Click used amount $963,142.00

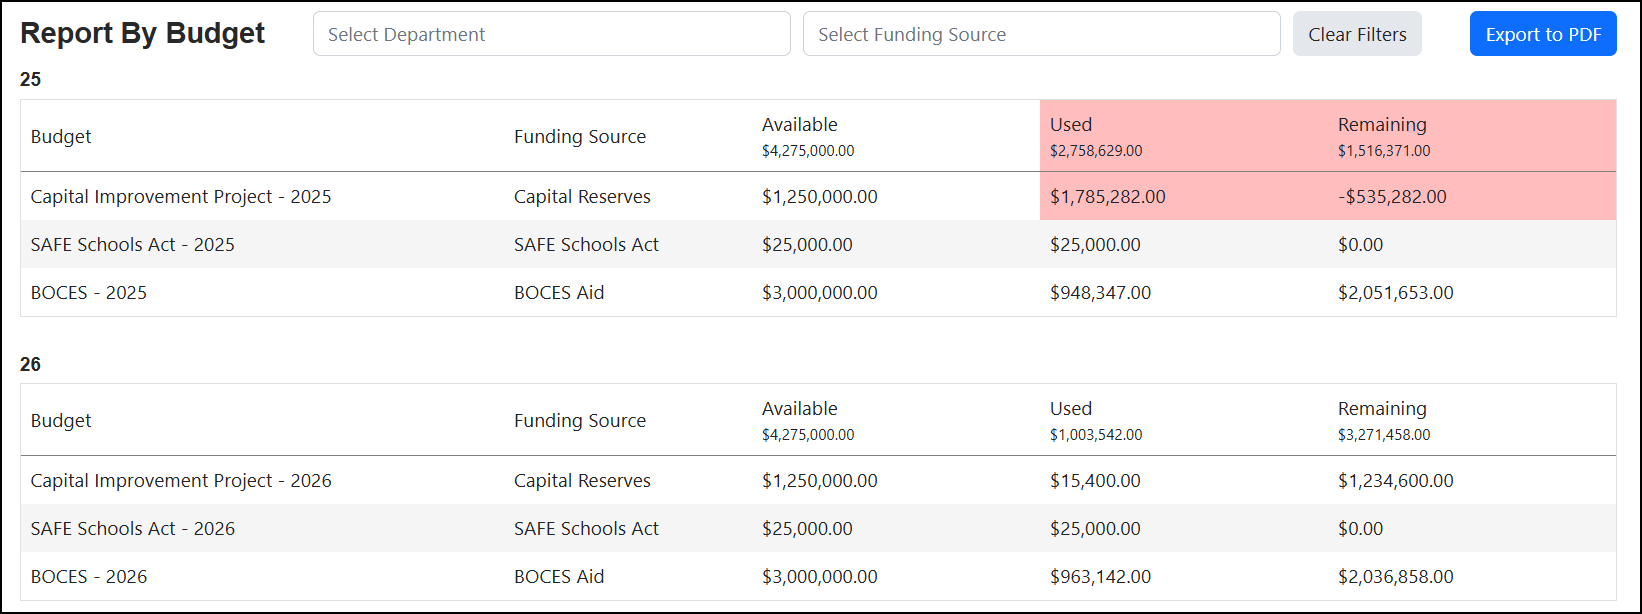coord(1100,577)
